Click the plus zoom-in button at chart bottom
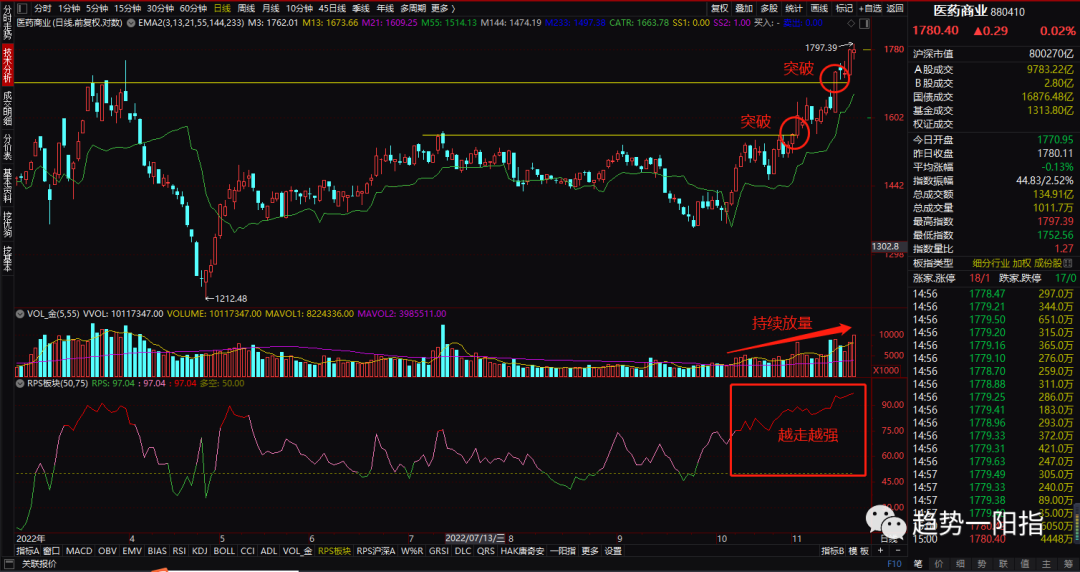 [x=880, y=551]
